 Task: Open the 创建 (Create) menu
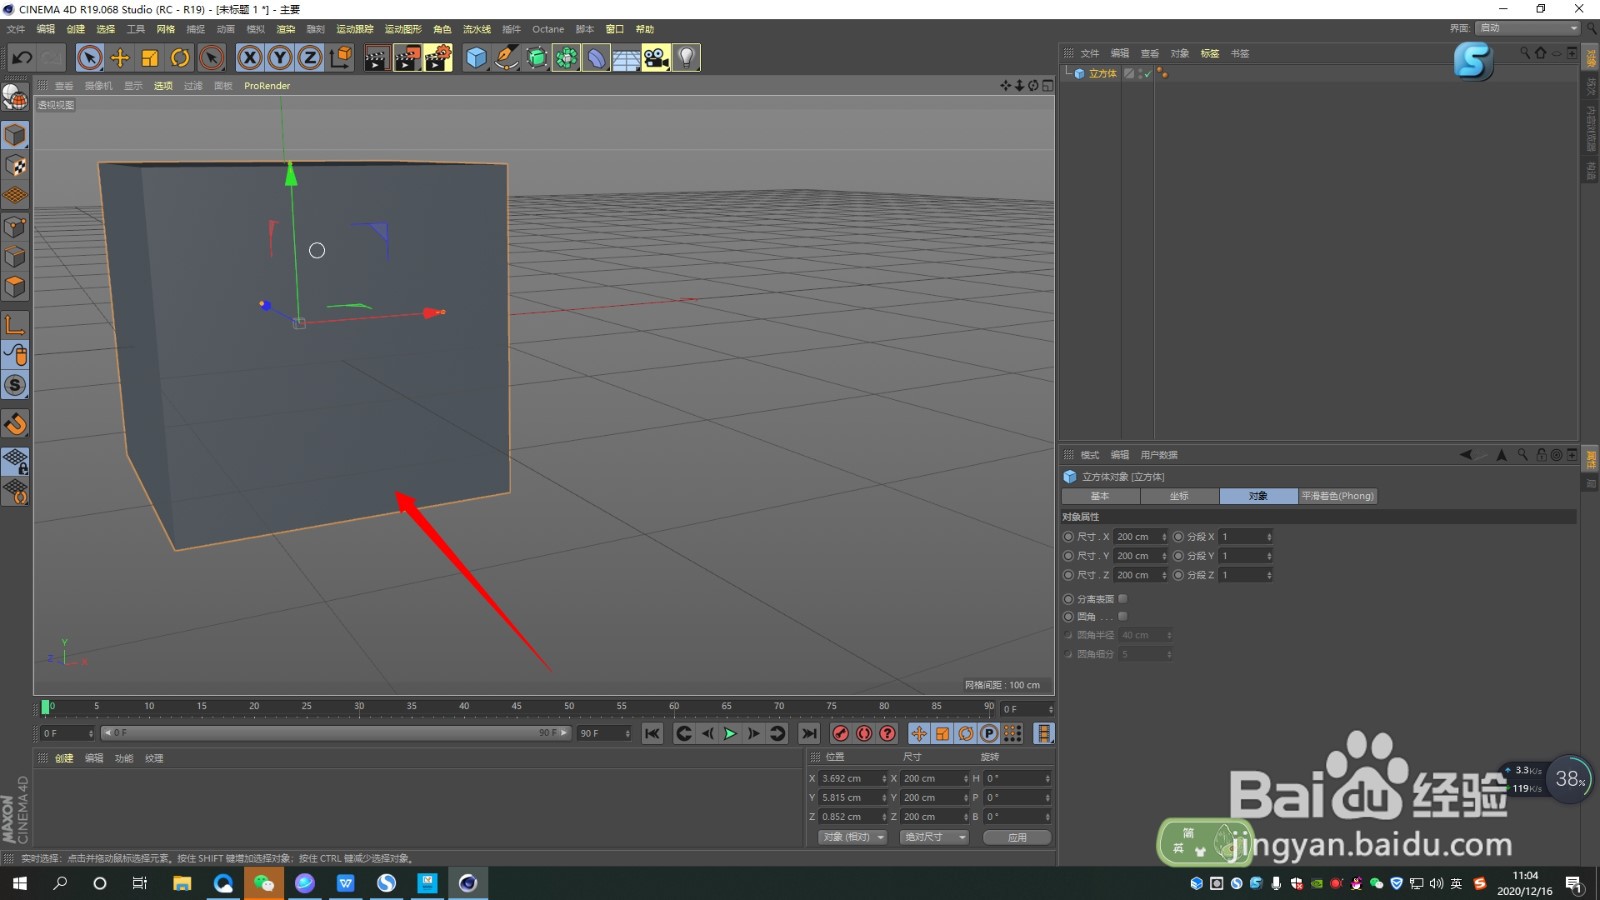76,29
